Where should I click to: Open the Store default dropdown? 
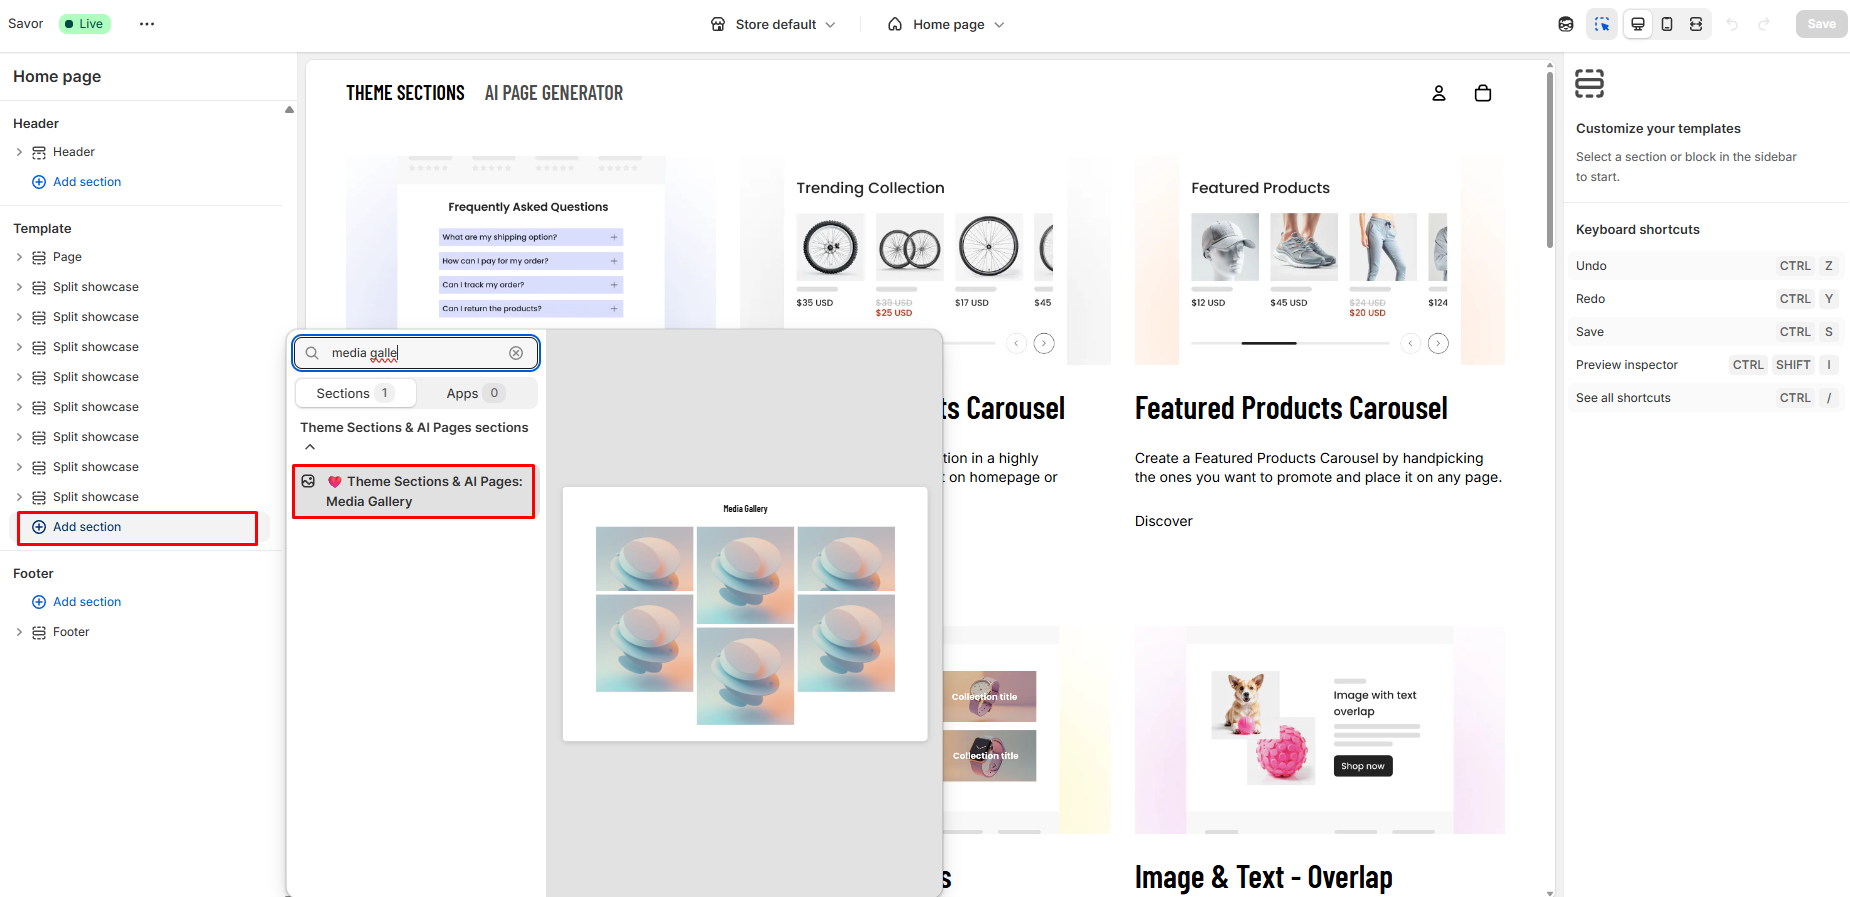tap(773, 24)
